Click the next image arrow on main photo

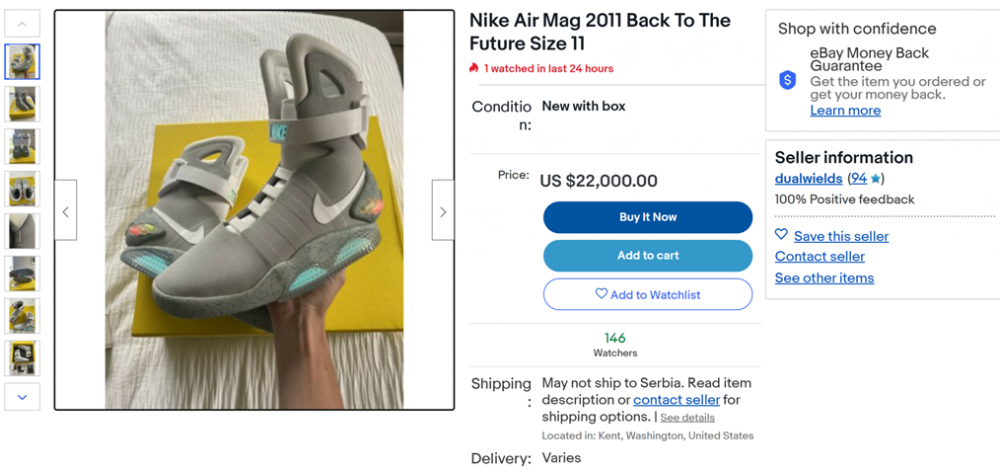pos(443,210)
